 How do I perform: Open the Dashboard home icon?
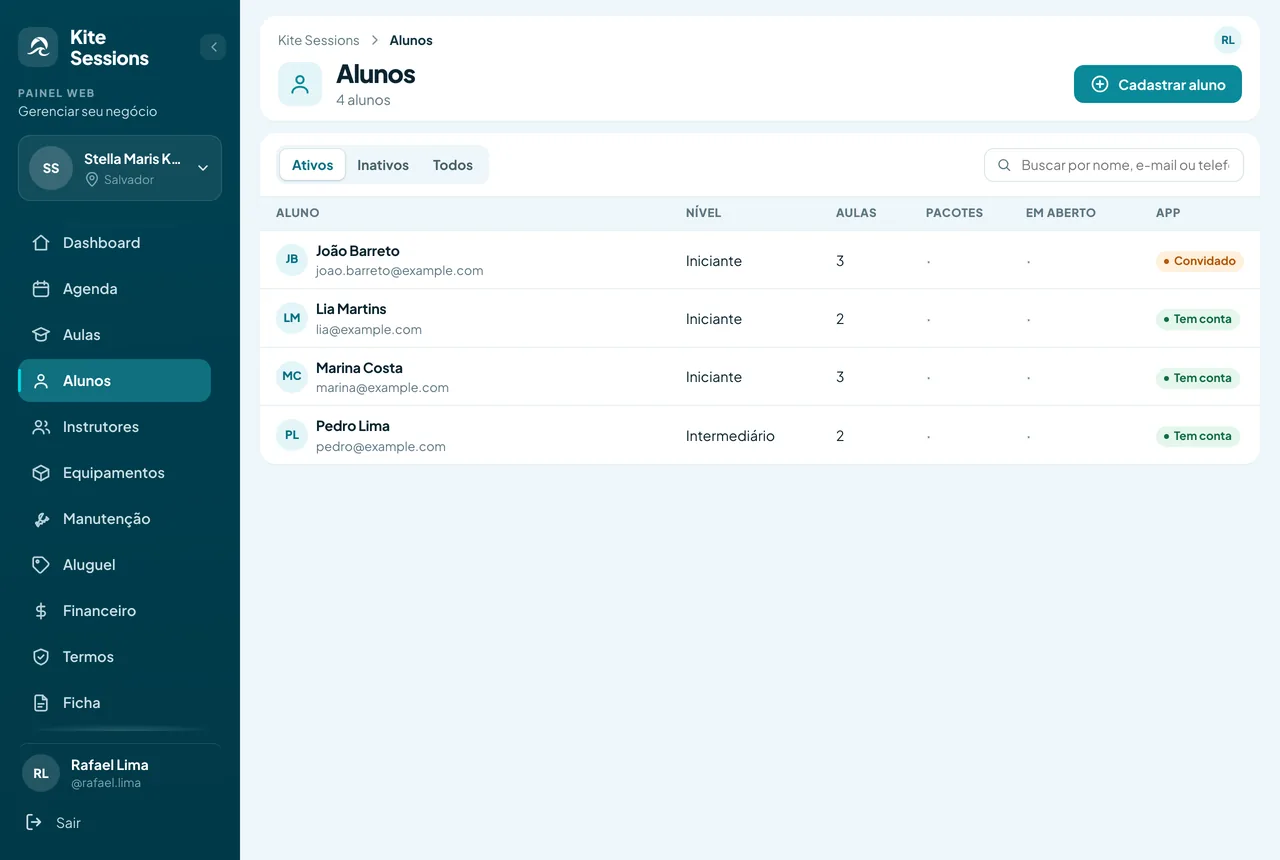pyautogui.click(x=41, y=243)
